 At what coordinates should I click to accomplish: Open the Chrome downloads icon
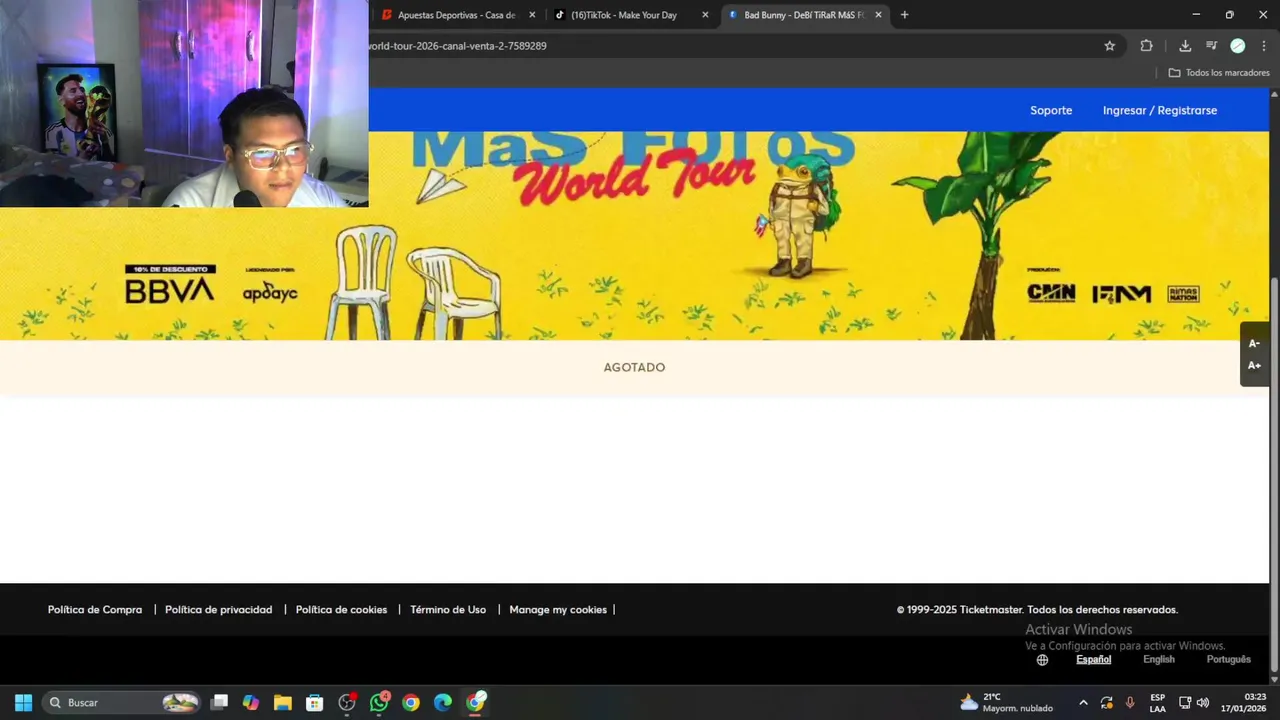pyautogui.click(x=1185, y=46)
